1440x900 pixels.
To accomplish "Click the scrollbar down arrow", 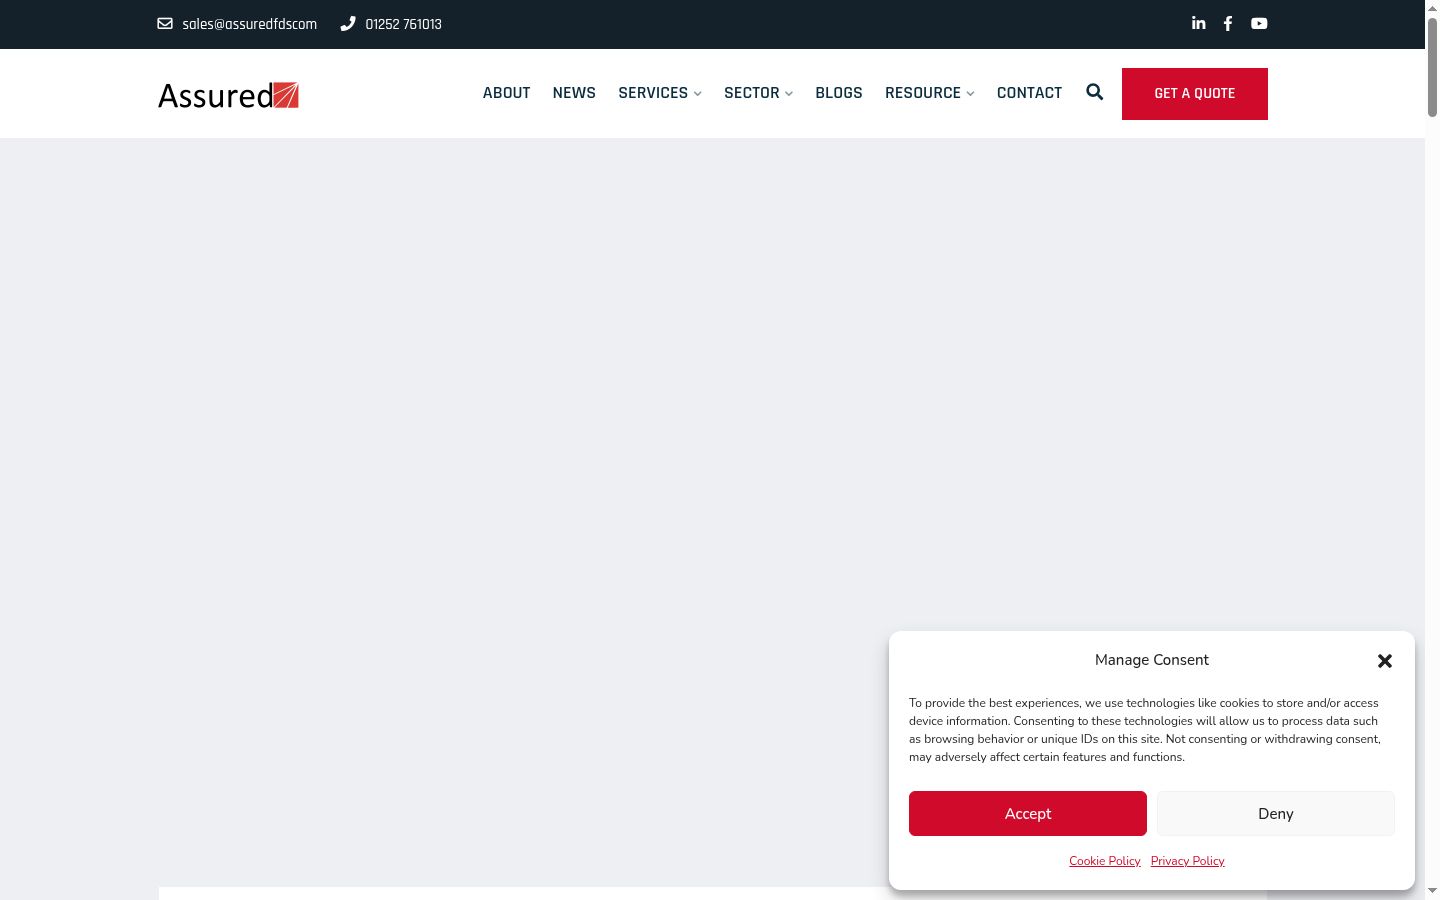I will [x=1432, y=891].
